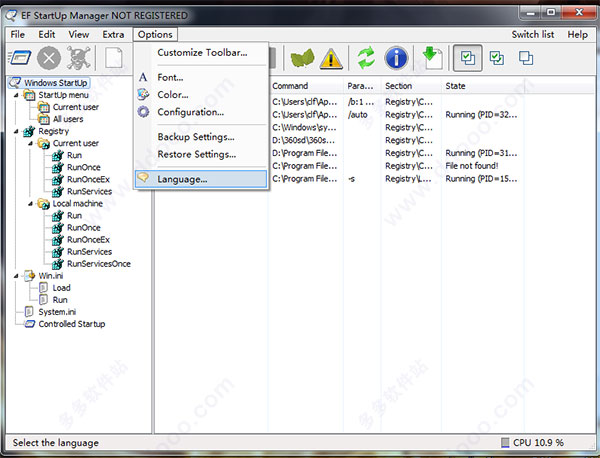Click the skull and crossbones kill icon
The width and height of the screenshot is (600, 458).
(x=78, y=58)
